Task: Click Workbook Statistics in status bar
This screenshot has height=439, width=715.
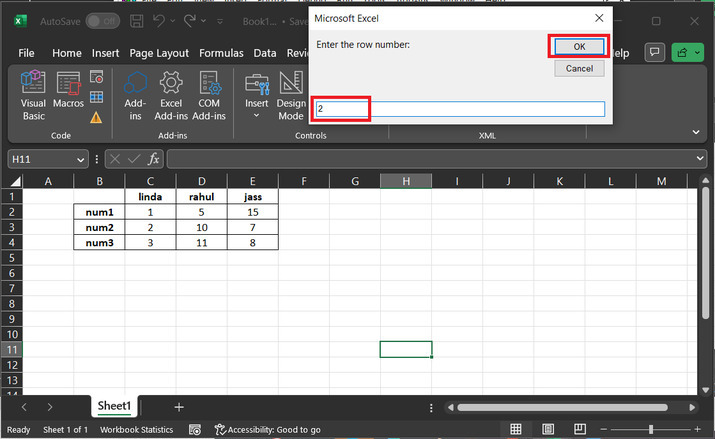Action: click(x=136, y=429)
